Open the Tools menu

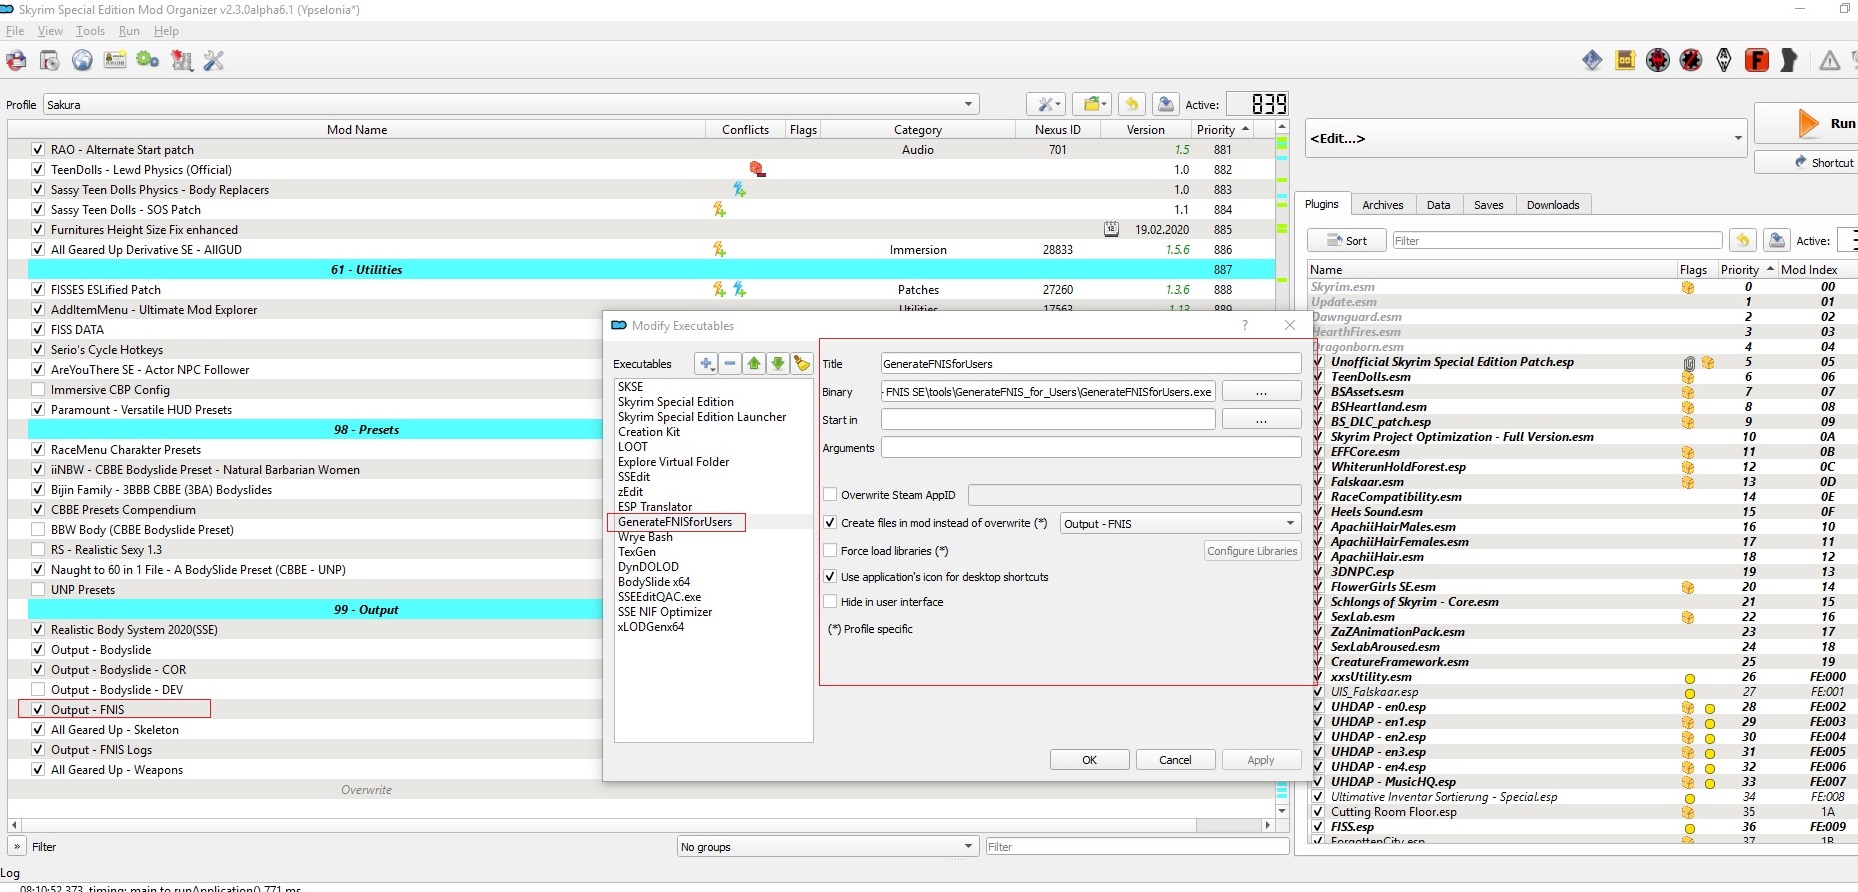[x=90, y=31]
